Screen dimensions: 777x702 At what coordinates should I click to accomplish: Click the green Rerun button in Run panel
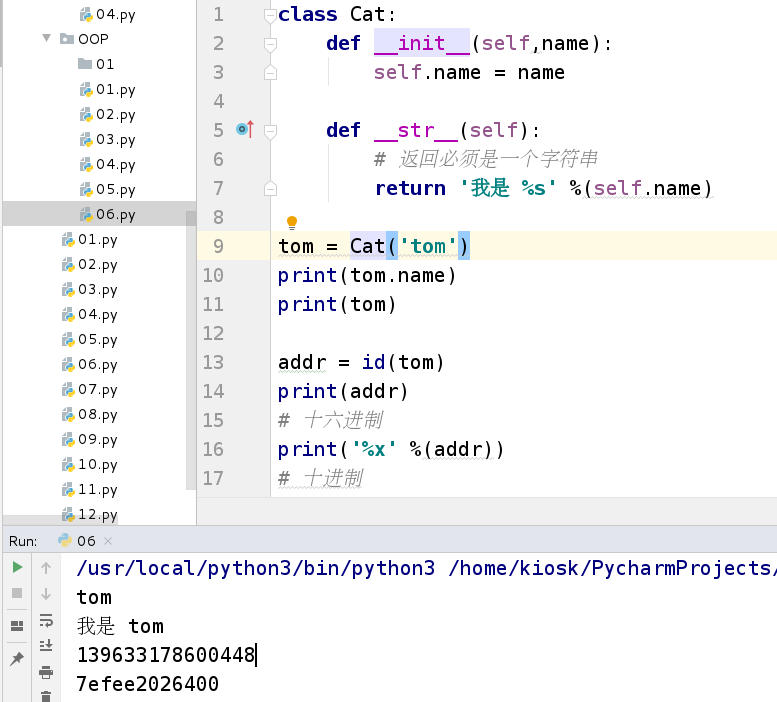point(17,567)
